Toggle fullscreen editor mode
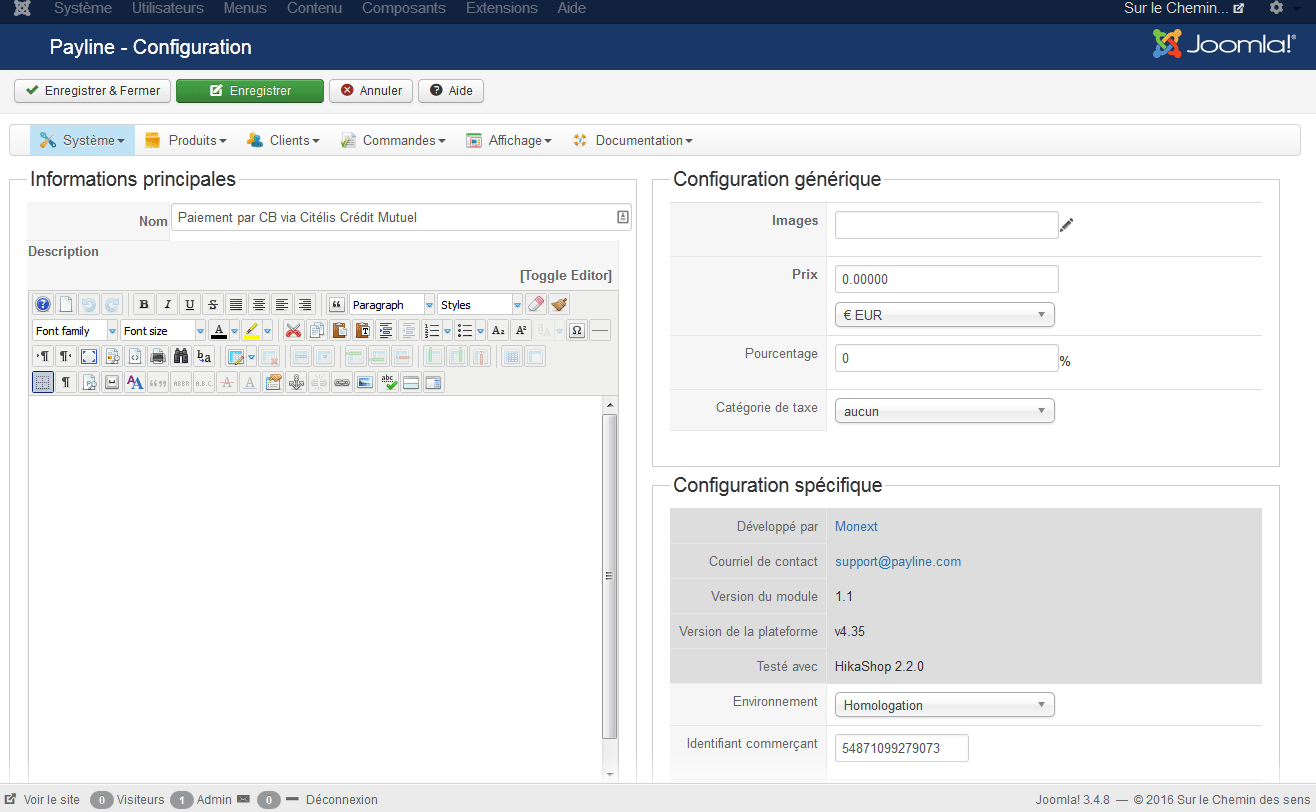This screenshot has width=1316, height=812. [x=88, y=357]
